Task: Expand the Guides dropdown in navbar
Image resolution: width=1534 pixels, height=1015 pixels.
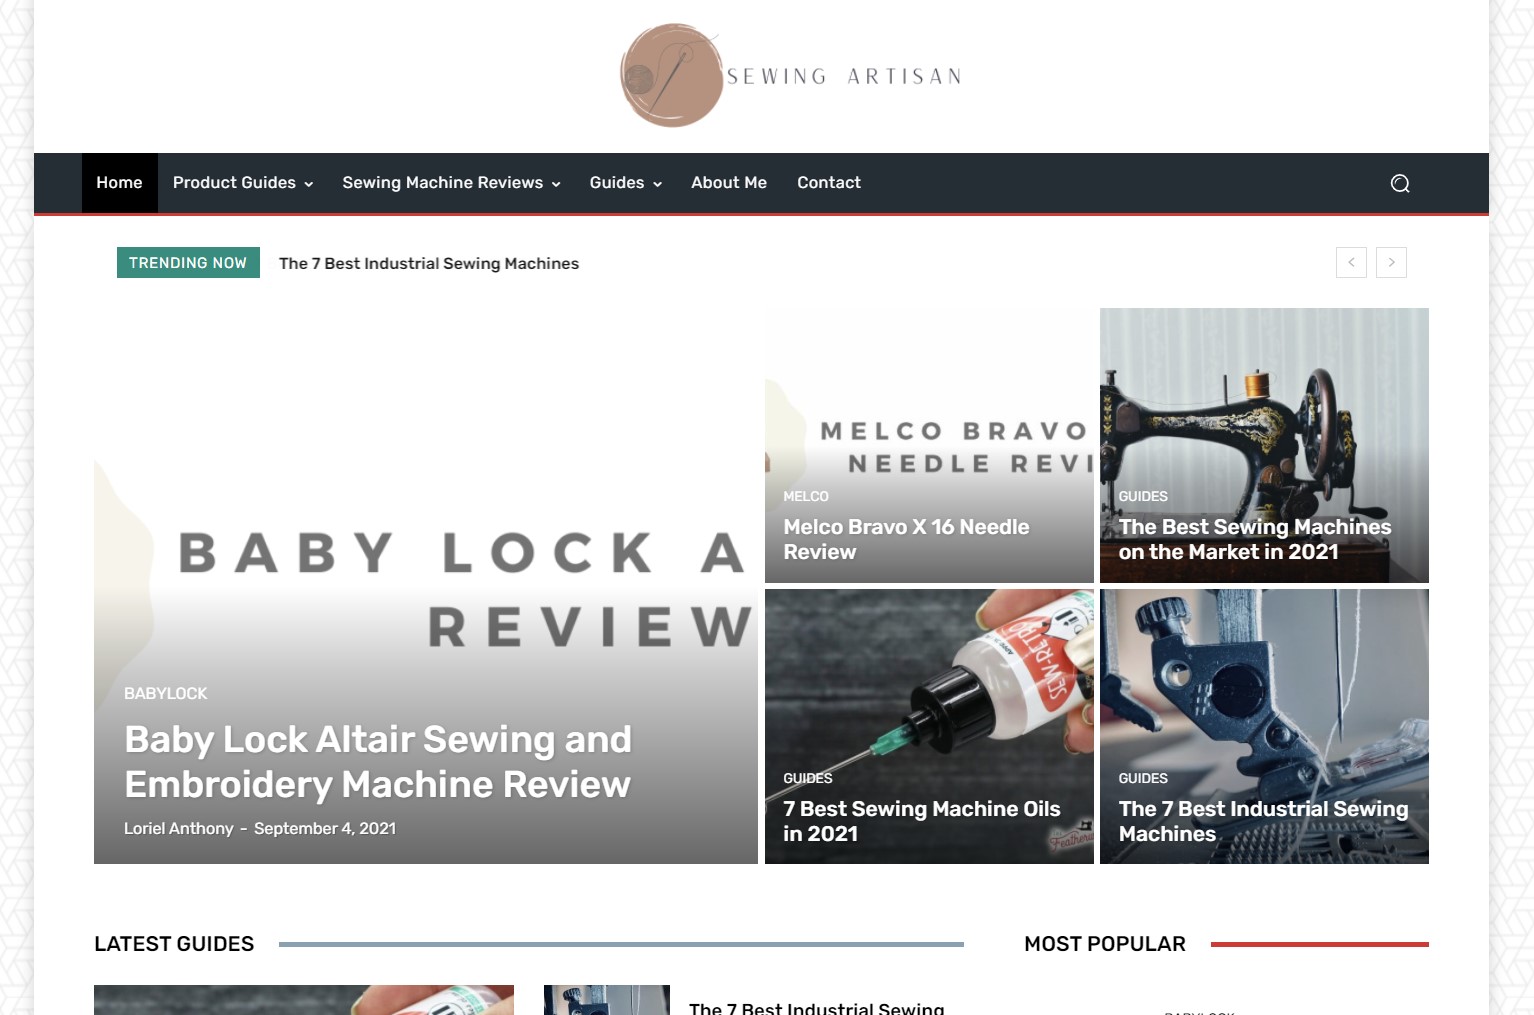Action: point(625,183)
